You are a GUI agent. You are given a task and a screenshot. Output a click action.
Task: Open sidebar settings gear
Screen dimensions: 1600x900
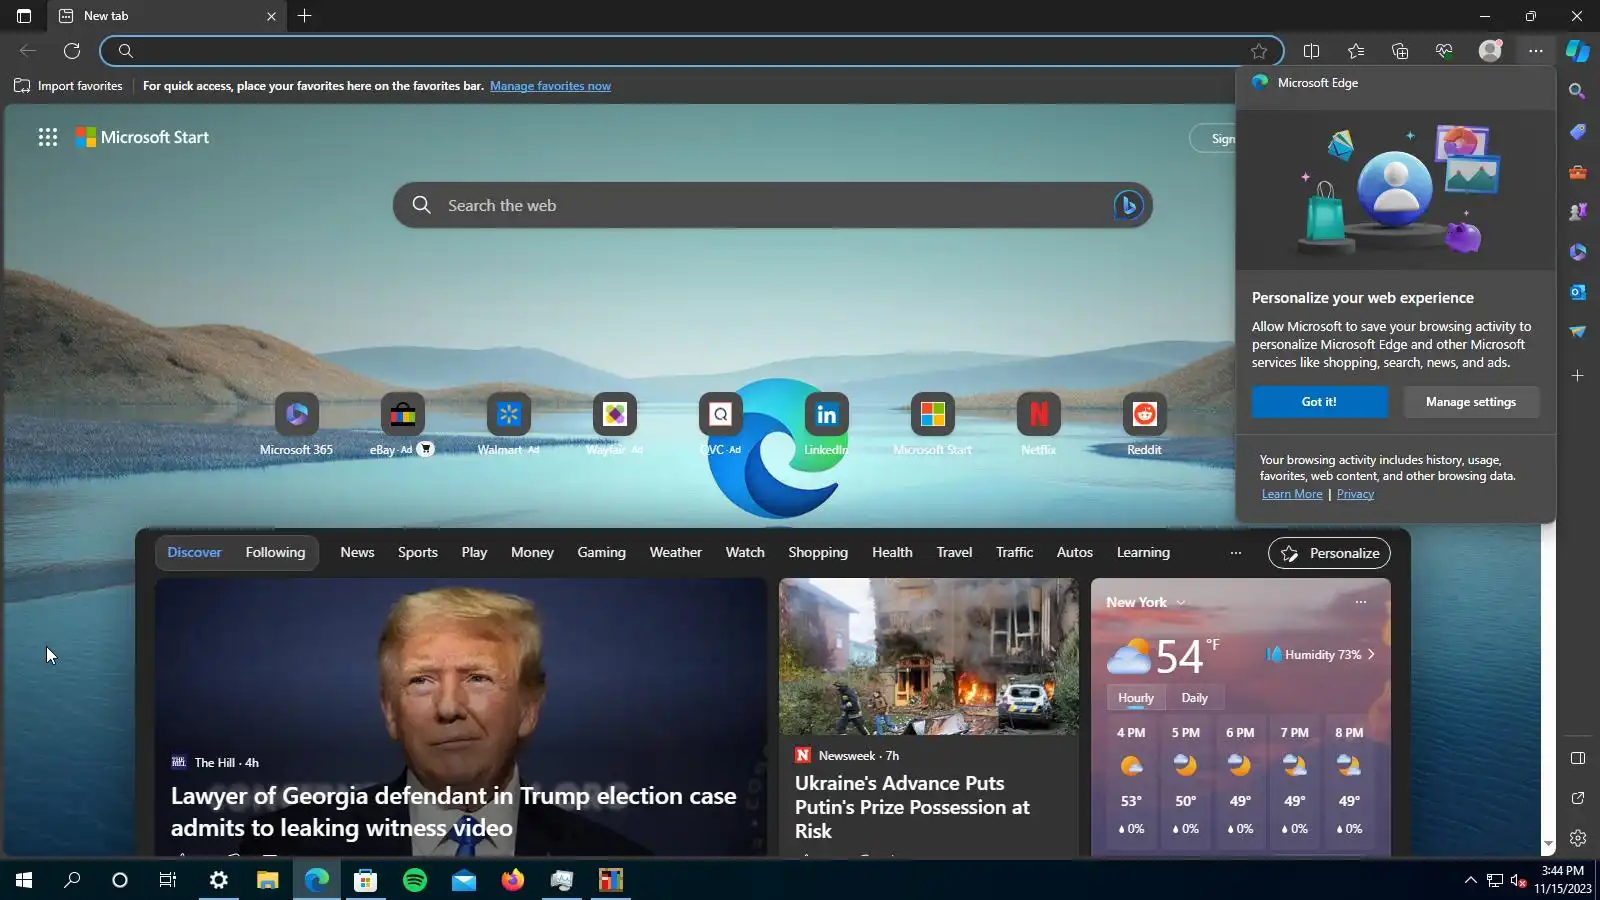[1577, 838]
